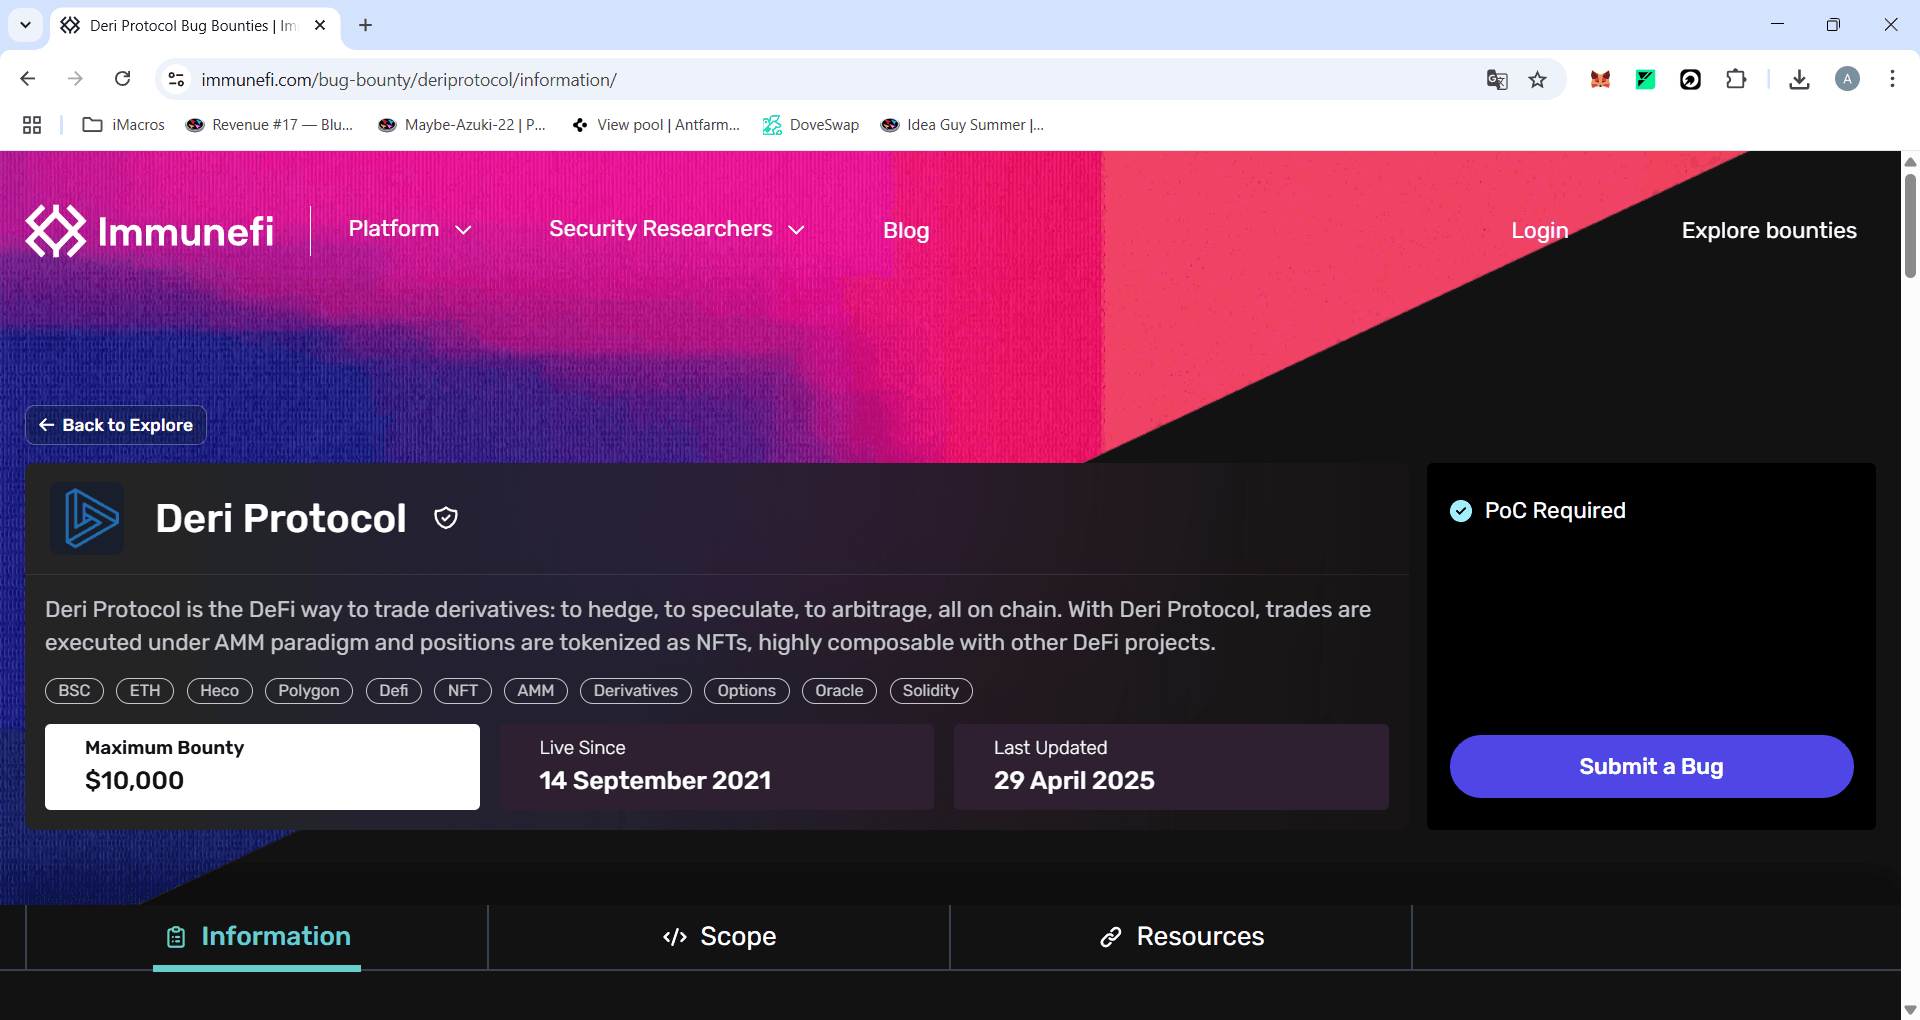Screen dimensions: 1920x1020
Task: Open the Extensions puzzle menu
Action: (x=1736, y=79)
